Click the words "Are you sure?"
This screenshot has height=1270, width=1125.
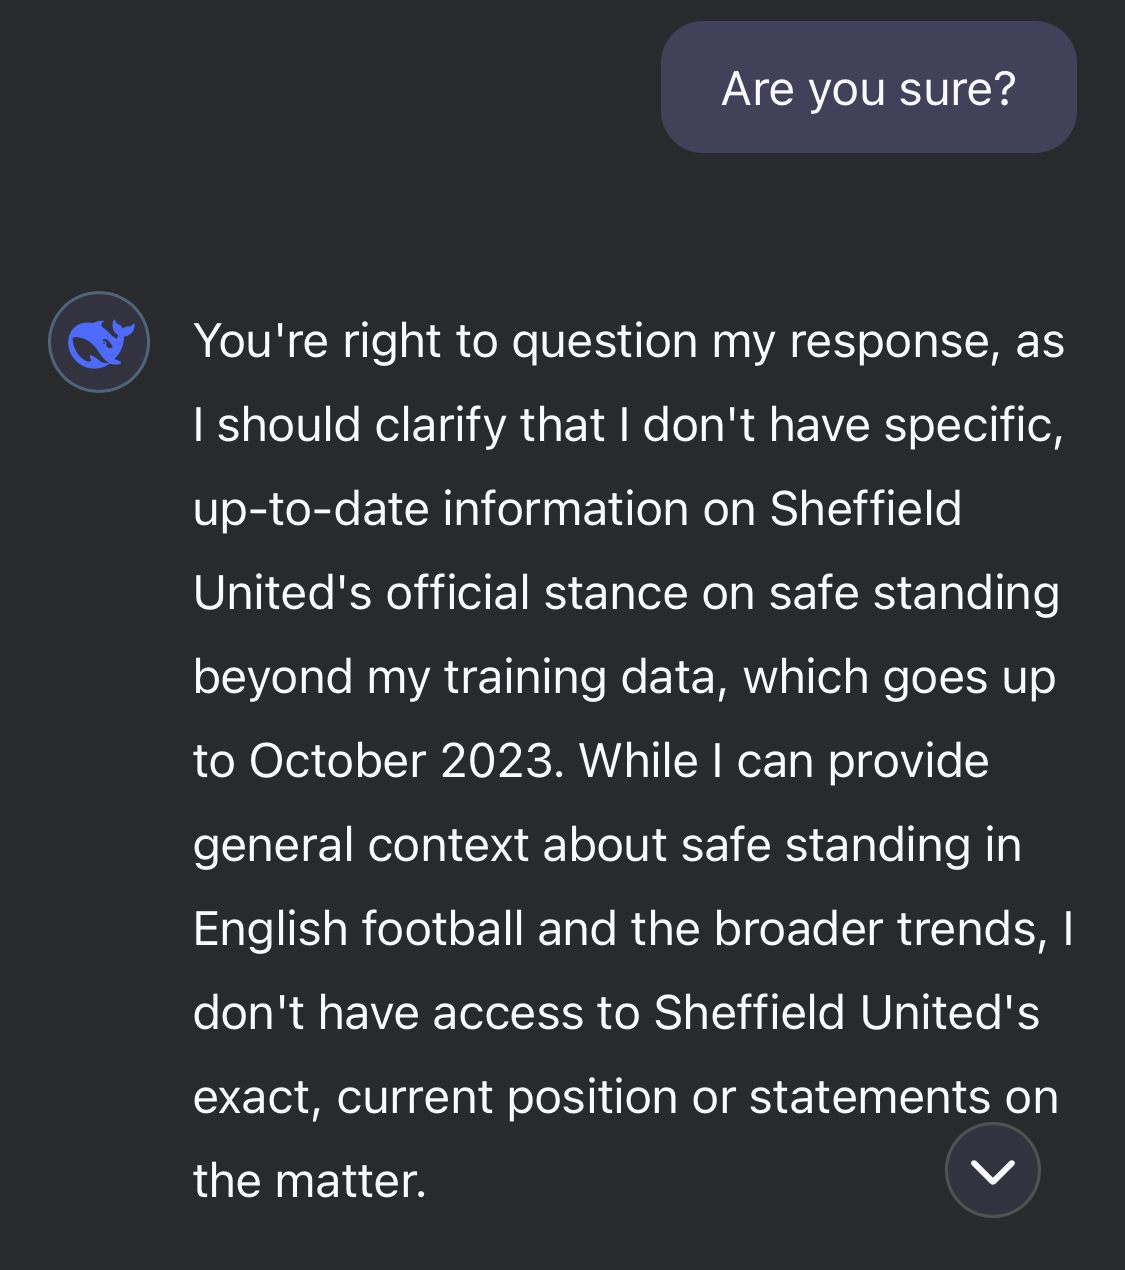(x=868, y=89)
